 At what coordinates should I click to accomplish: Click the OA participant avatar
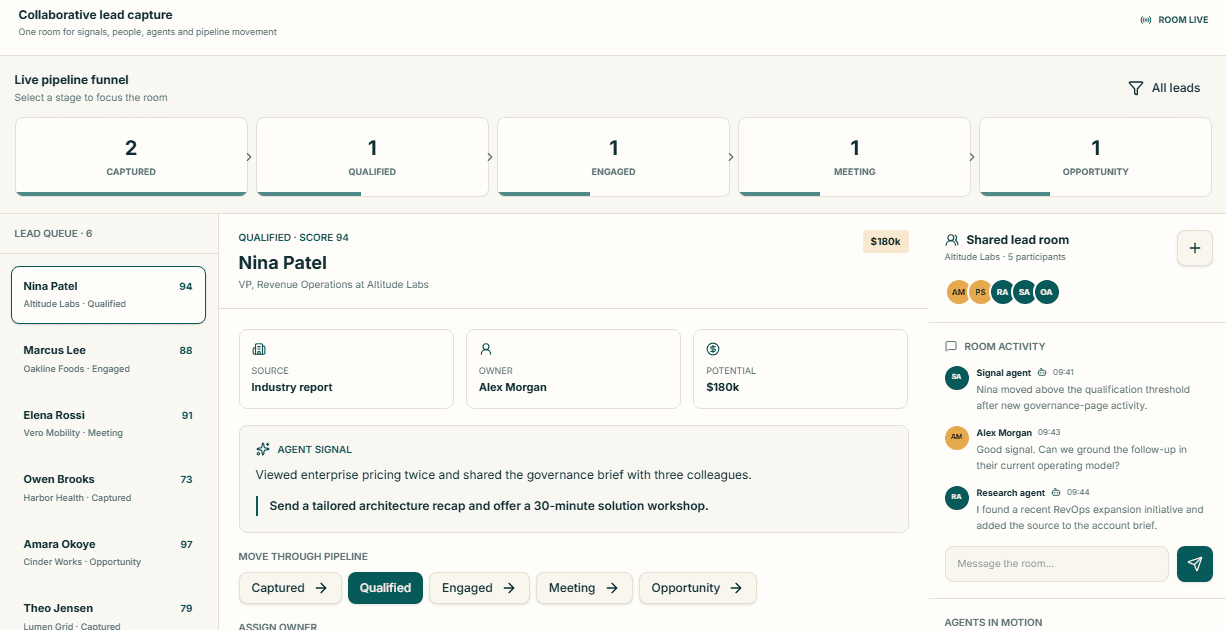tap(1046, 292)
